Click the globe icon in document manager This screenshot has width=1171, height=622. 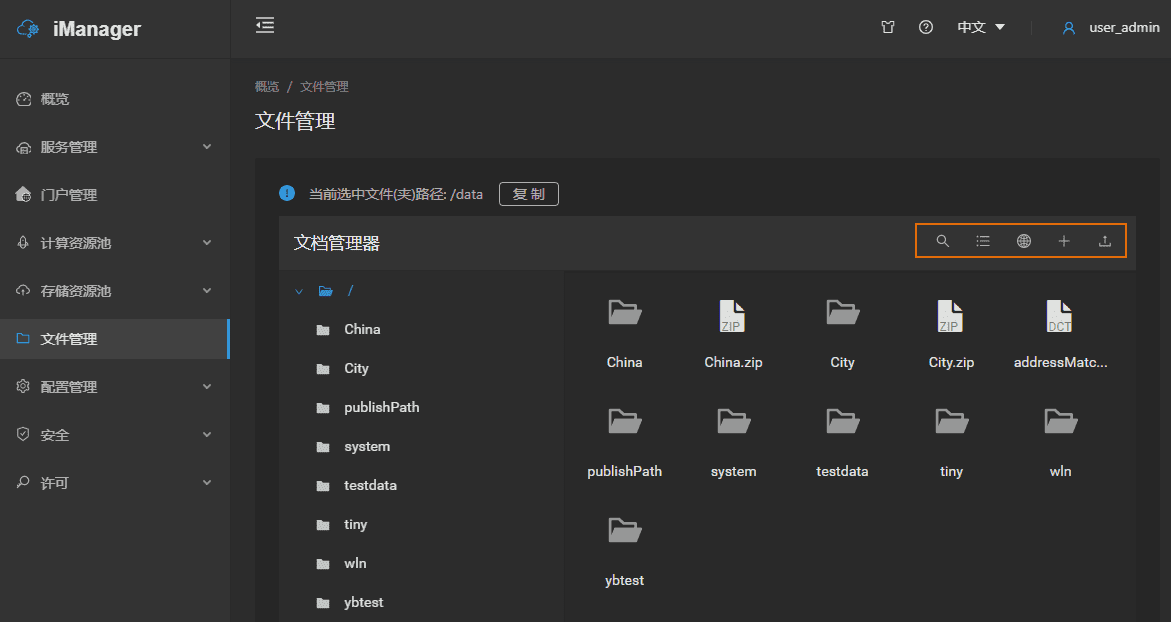coord(1024,241)
